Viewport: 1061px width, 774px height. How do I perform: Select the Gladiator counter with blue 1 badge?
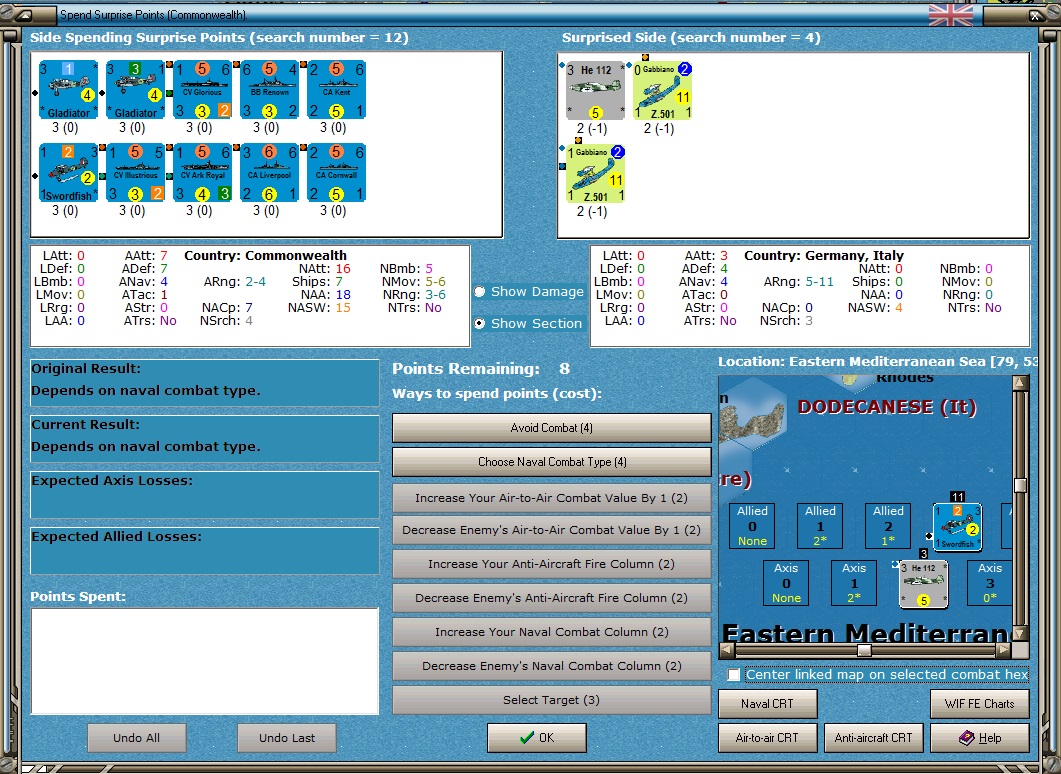68,90
